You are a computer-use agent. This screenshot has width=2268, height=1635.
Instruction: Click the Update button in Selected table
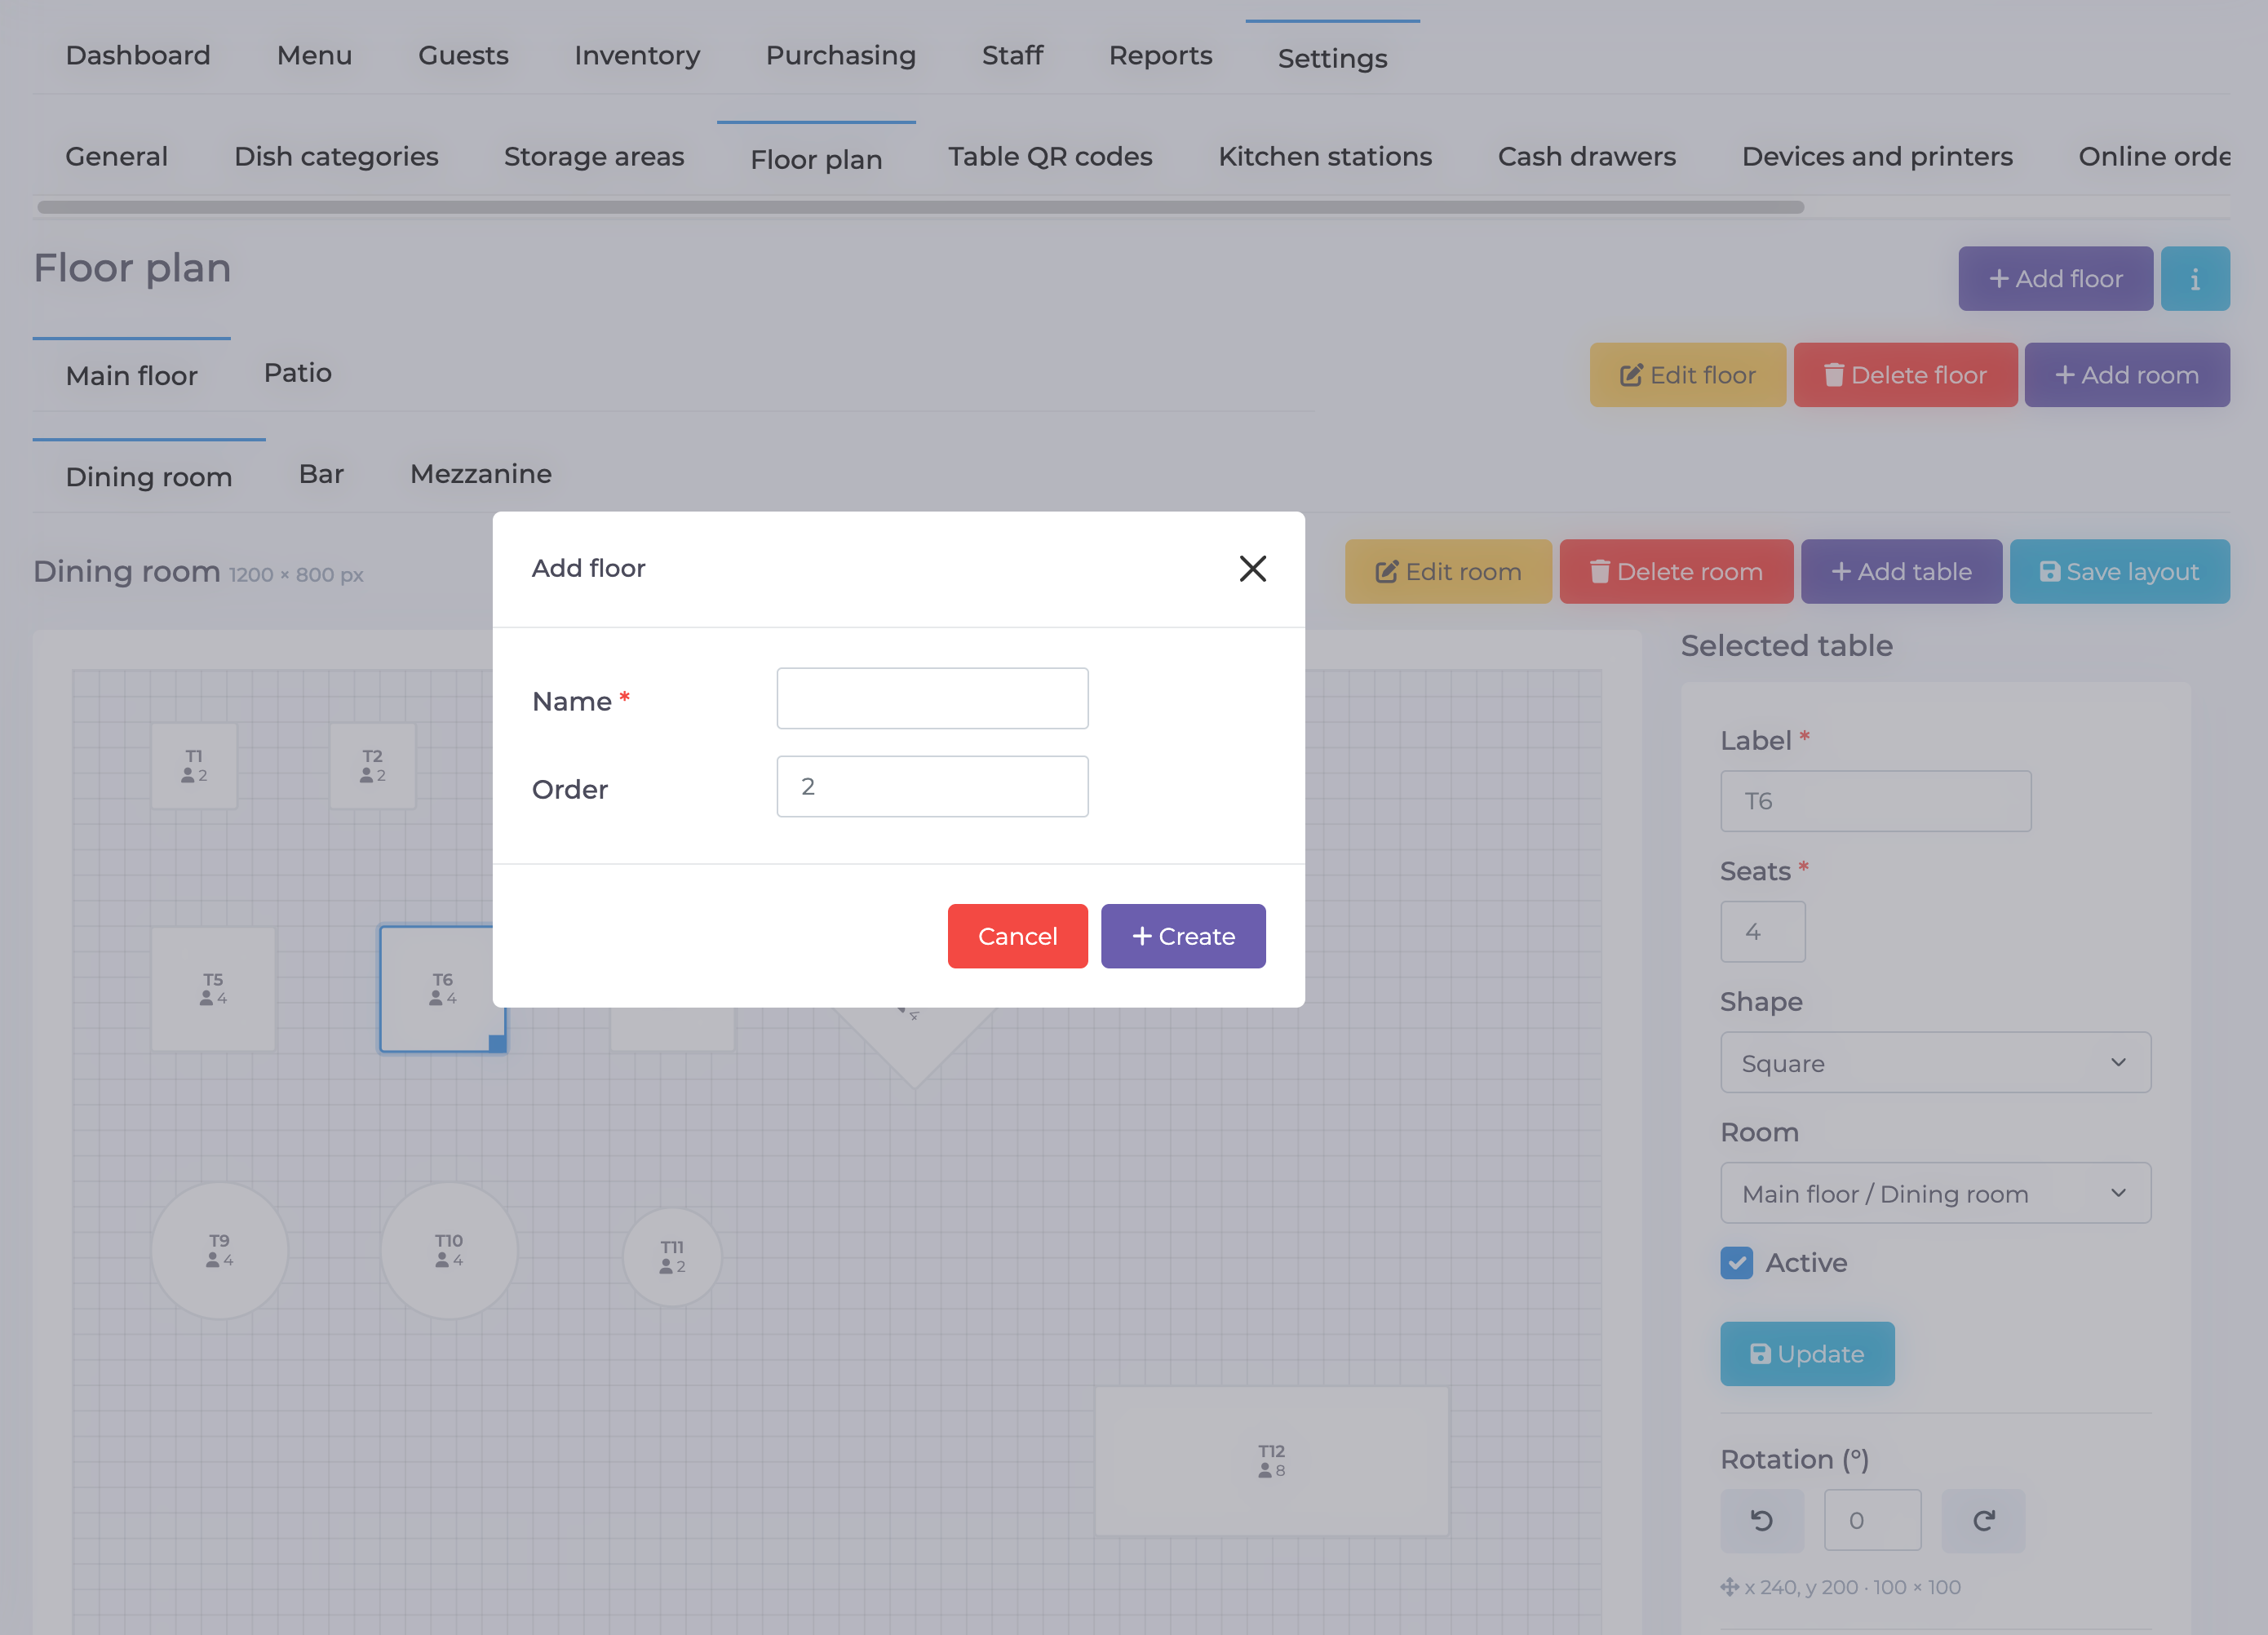(x=1807, y=1354)
